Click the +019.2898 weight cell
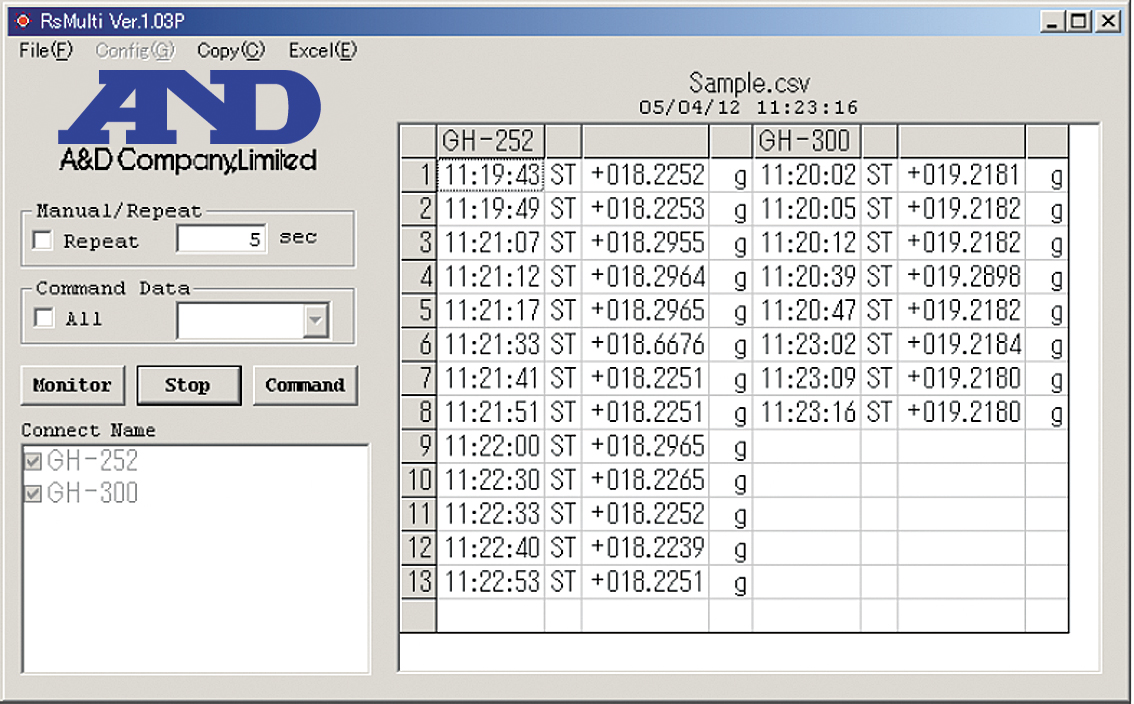This screenshot has height=704, width=1134. [962, 277]
